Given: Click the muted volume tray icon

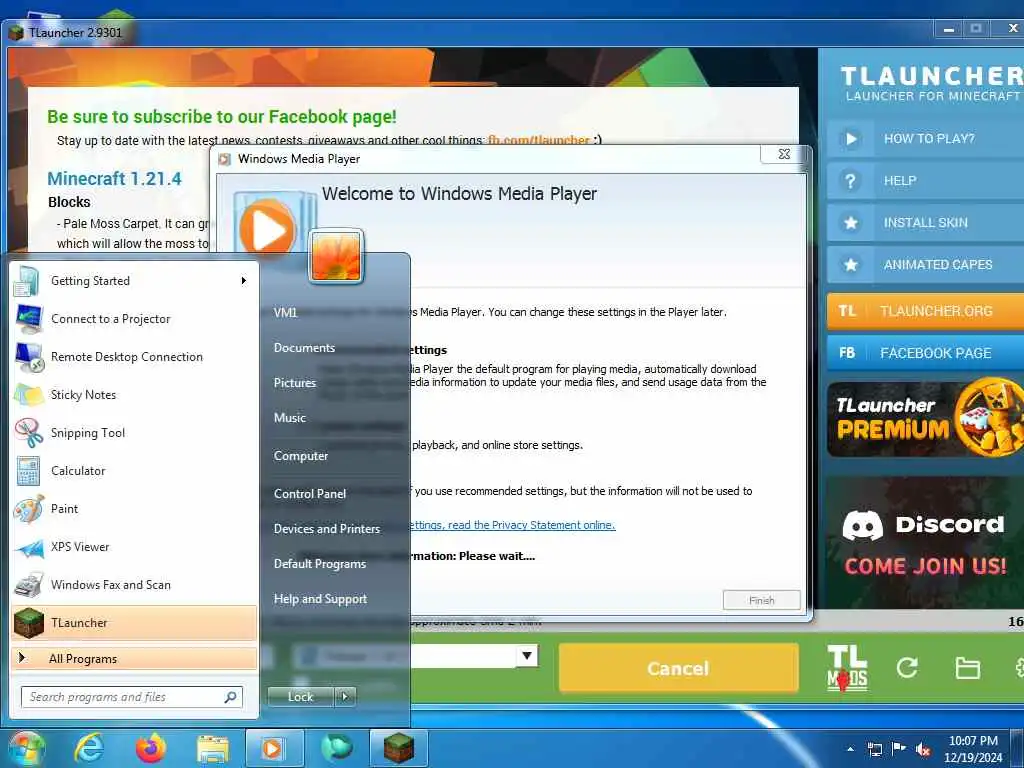Looking at the screenshot, I should [x=923, y=749].
